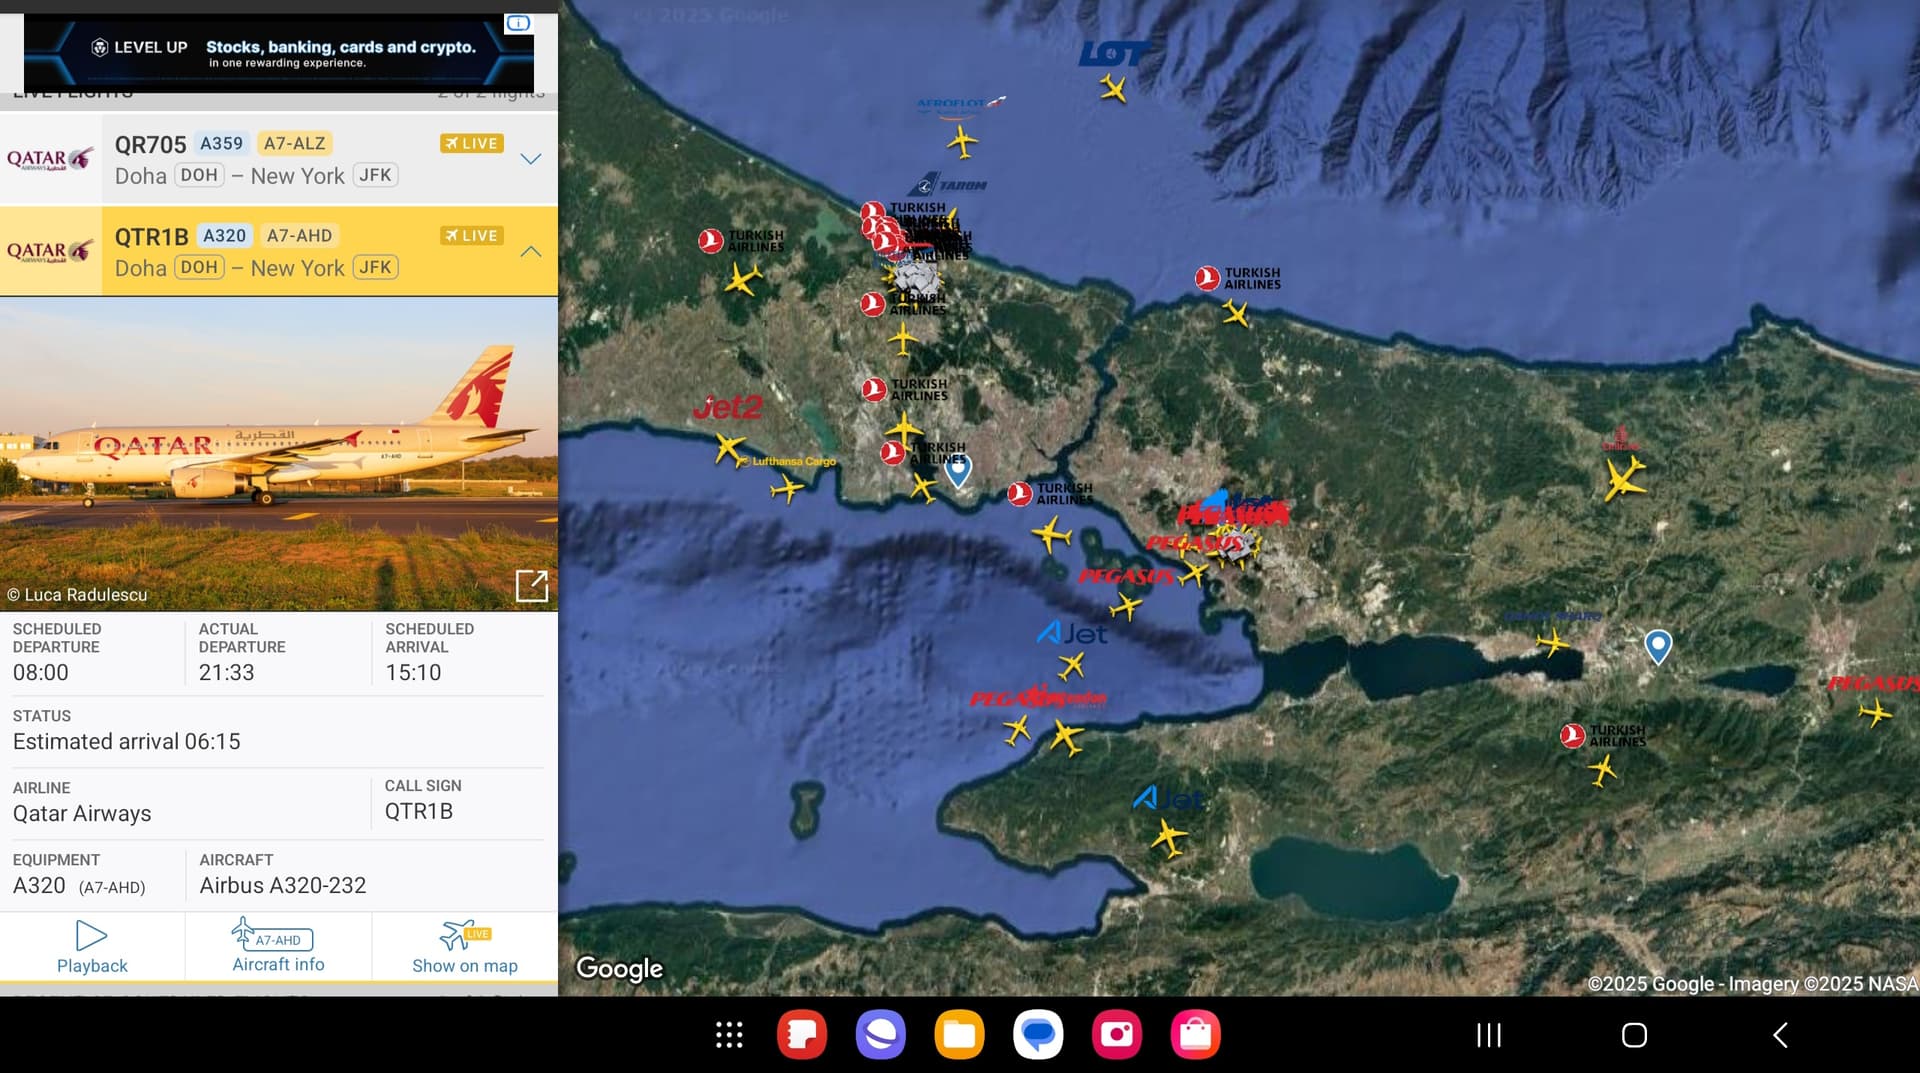This screenshot has width=1920, height=1073.
Task: Expand the QR705 flight details
Action: click(531, 159)
